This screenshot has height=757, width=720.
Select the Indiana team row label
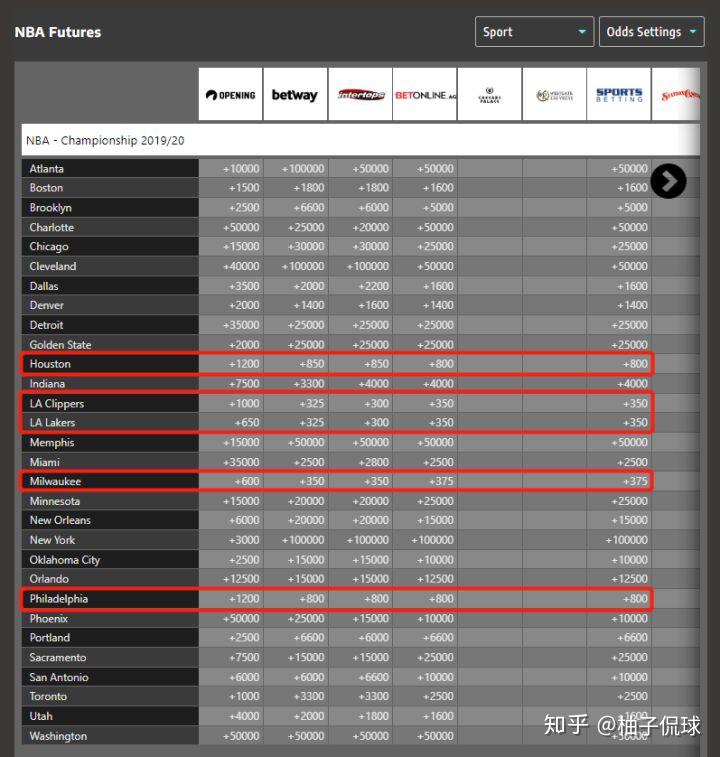pyautogui.click(x=110, y=384)
